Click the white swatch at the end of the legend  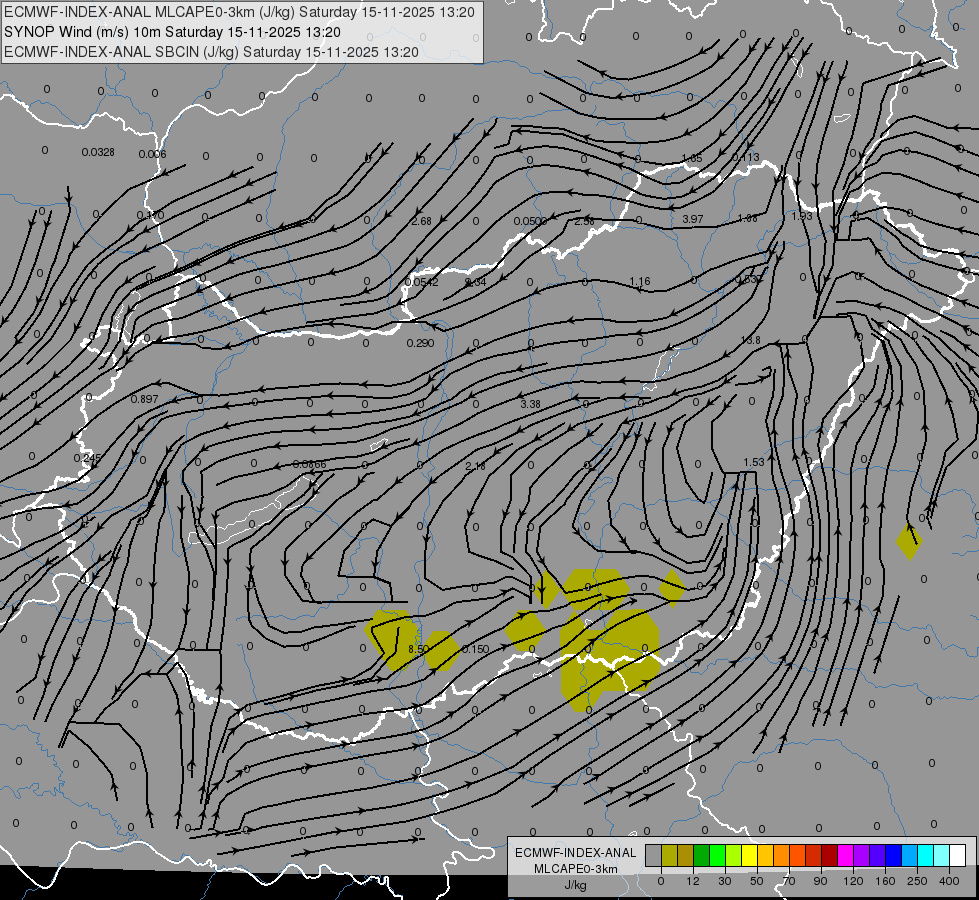958,855
